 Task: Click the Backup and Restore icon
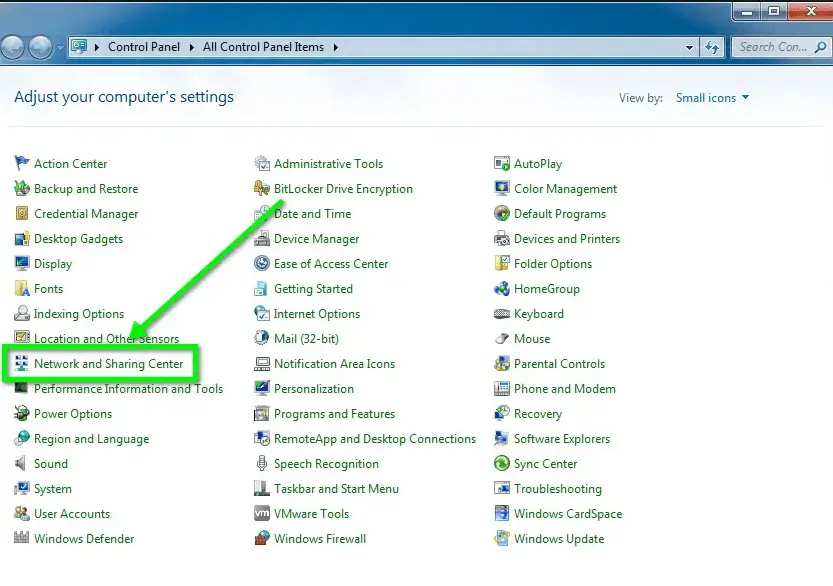[22, 188]
